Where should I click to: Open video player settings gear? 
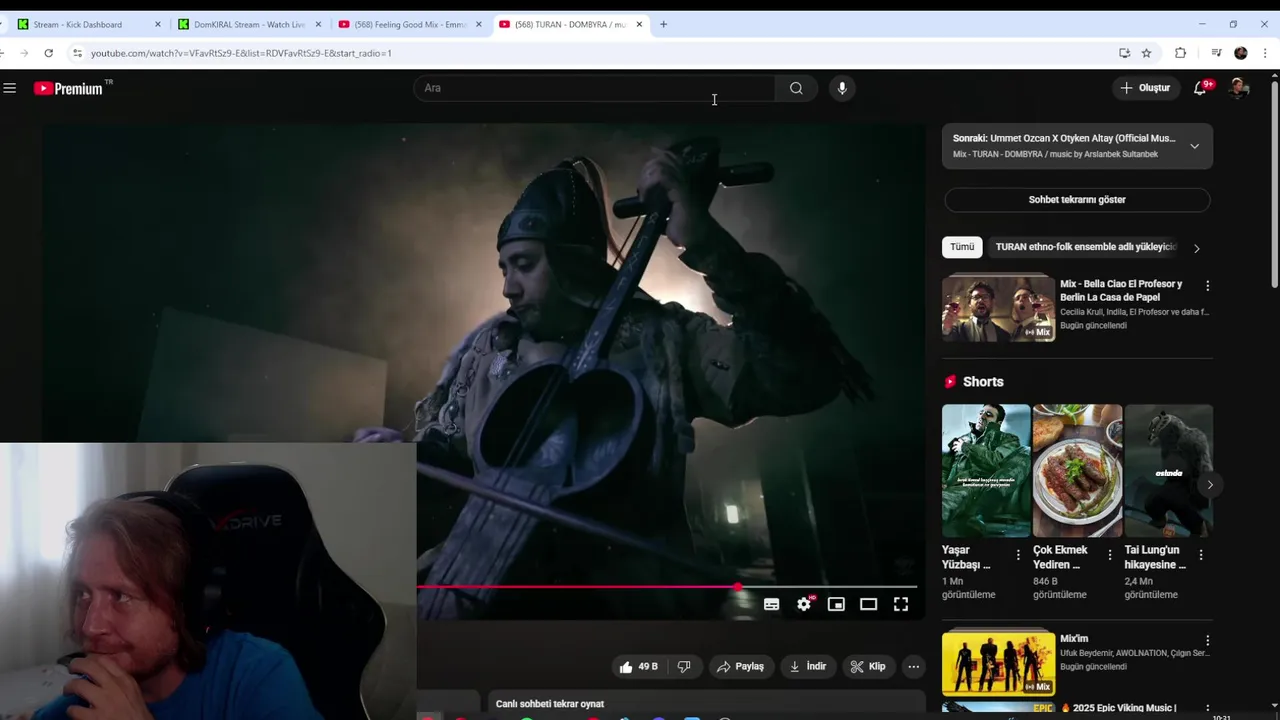tap(804, 604)
